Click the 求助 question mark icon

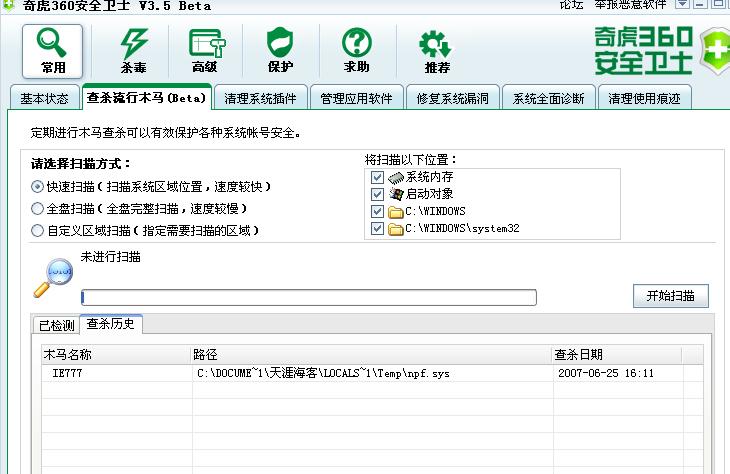pyautogui.click(x=357, y=50)
